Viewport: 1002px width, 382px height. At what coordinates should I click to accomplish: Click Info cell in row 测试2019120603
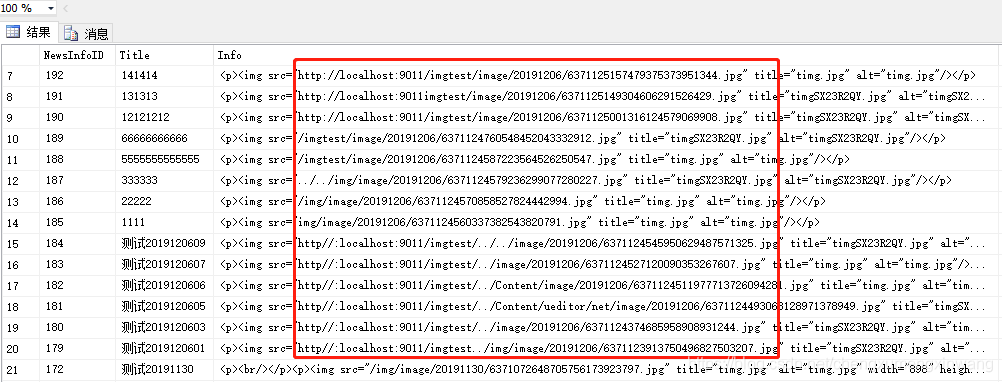pyautogui.click(x=607, y=328)
